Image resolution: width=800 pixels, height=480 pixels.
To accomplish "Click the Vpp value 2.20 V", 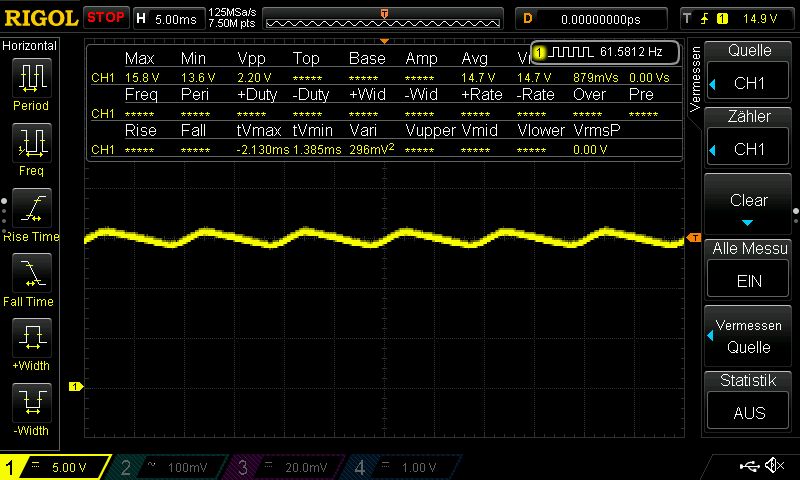I will coord(254,78).
